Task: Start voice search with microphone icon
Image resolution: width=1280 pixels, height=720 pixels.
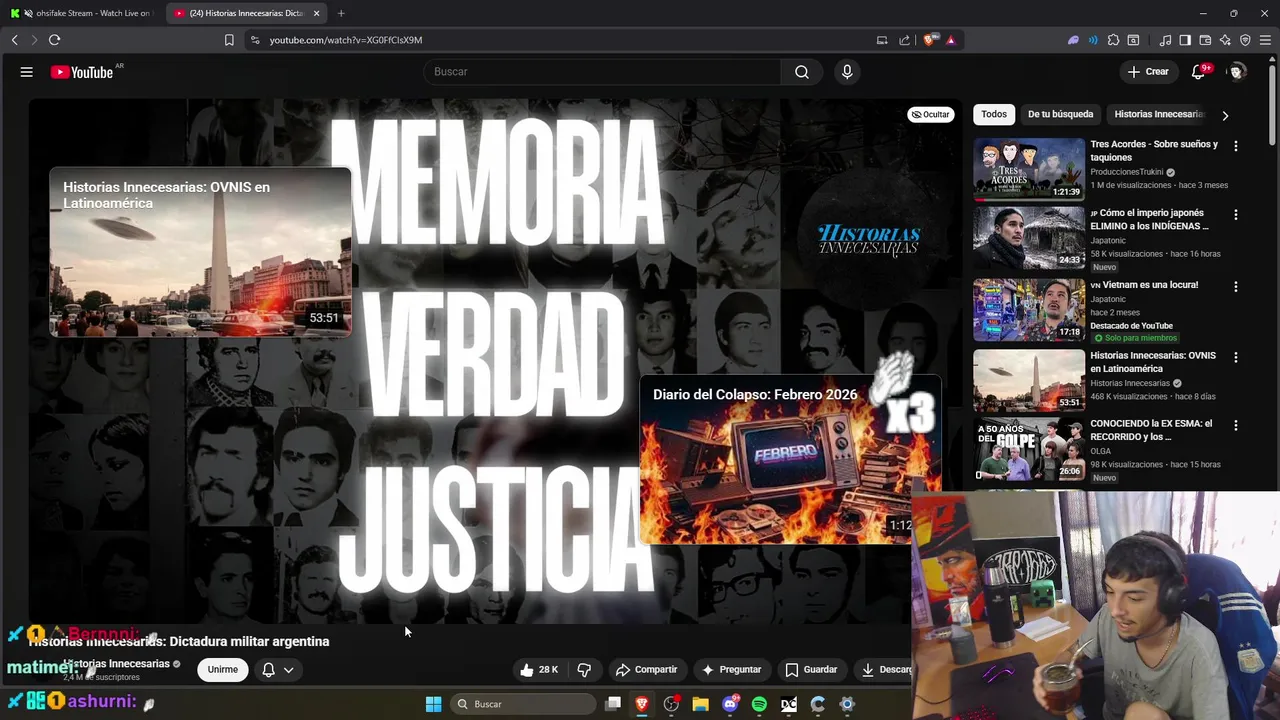Action: click(847, 72)
